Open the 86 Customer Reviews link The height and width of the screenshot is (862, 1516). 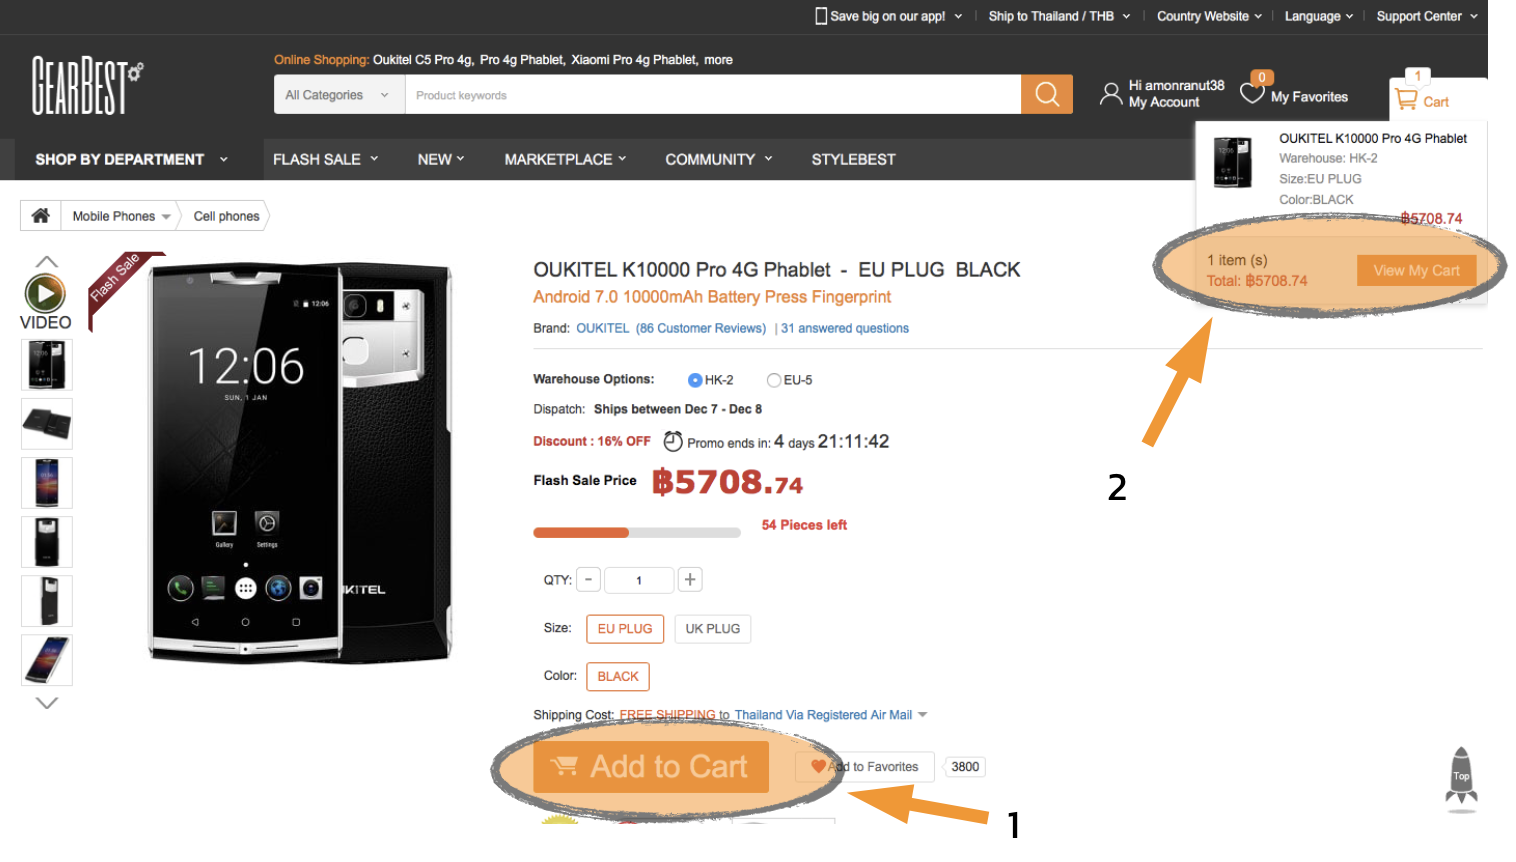(701, 328)
